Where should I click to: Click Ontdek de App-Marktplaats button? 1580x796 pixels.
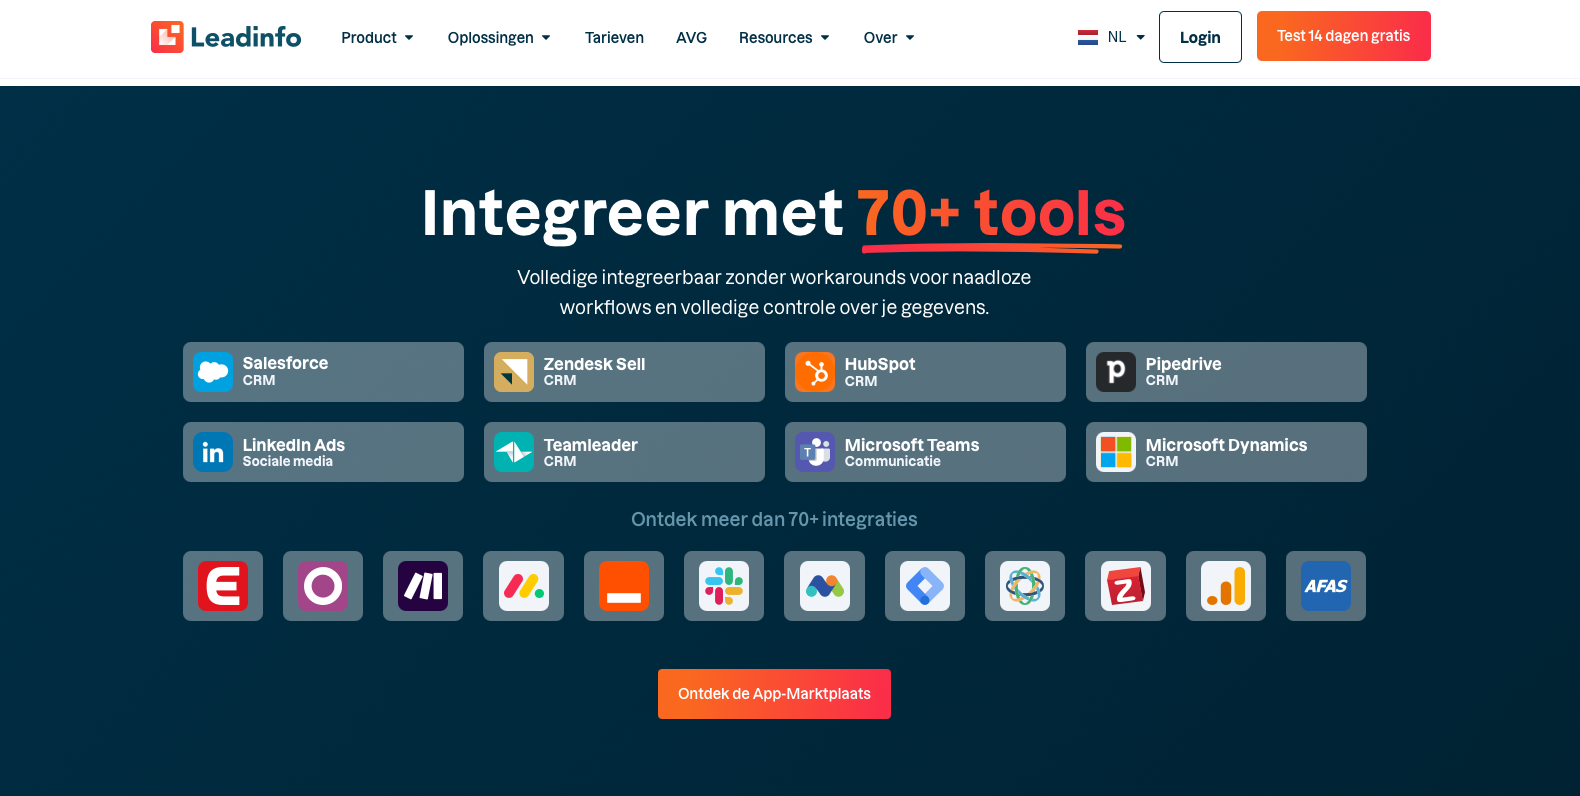coord(774,694)
